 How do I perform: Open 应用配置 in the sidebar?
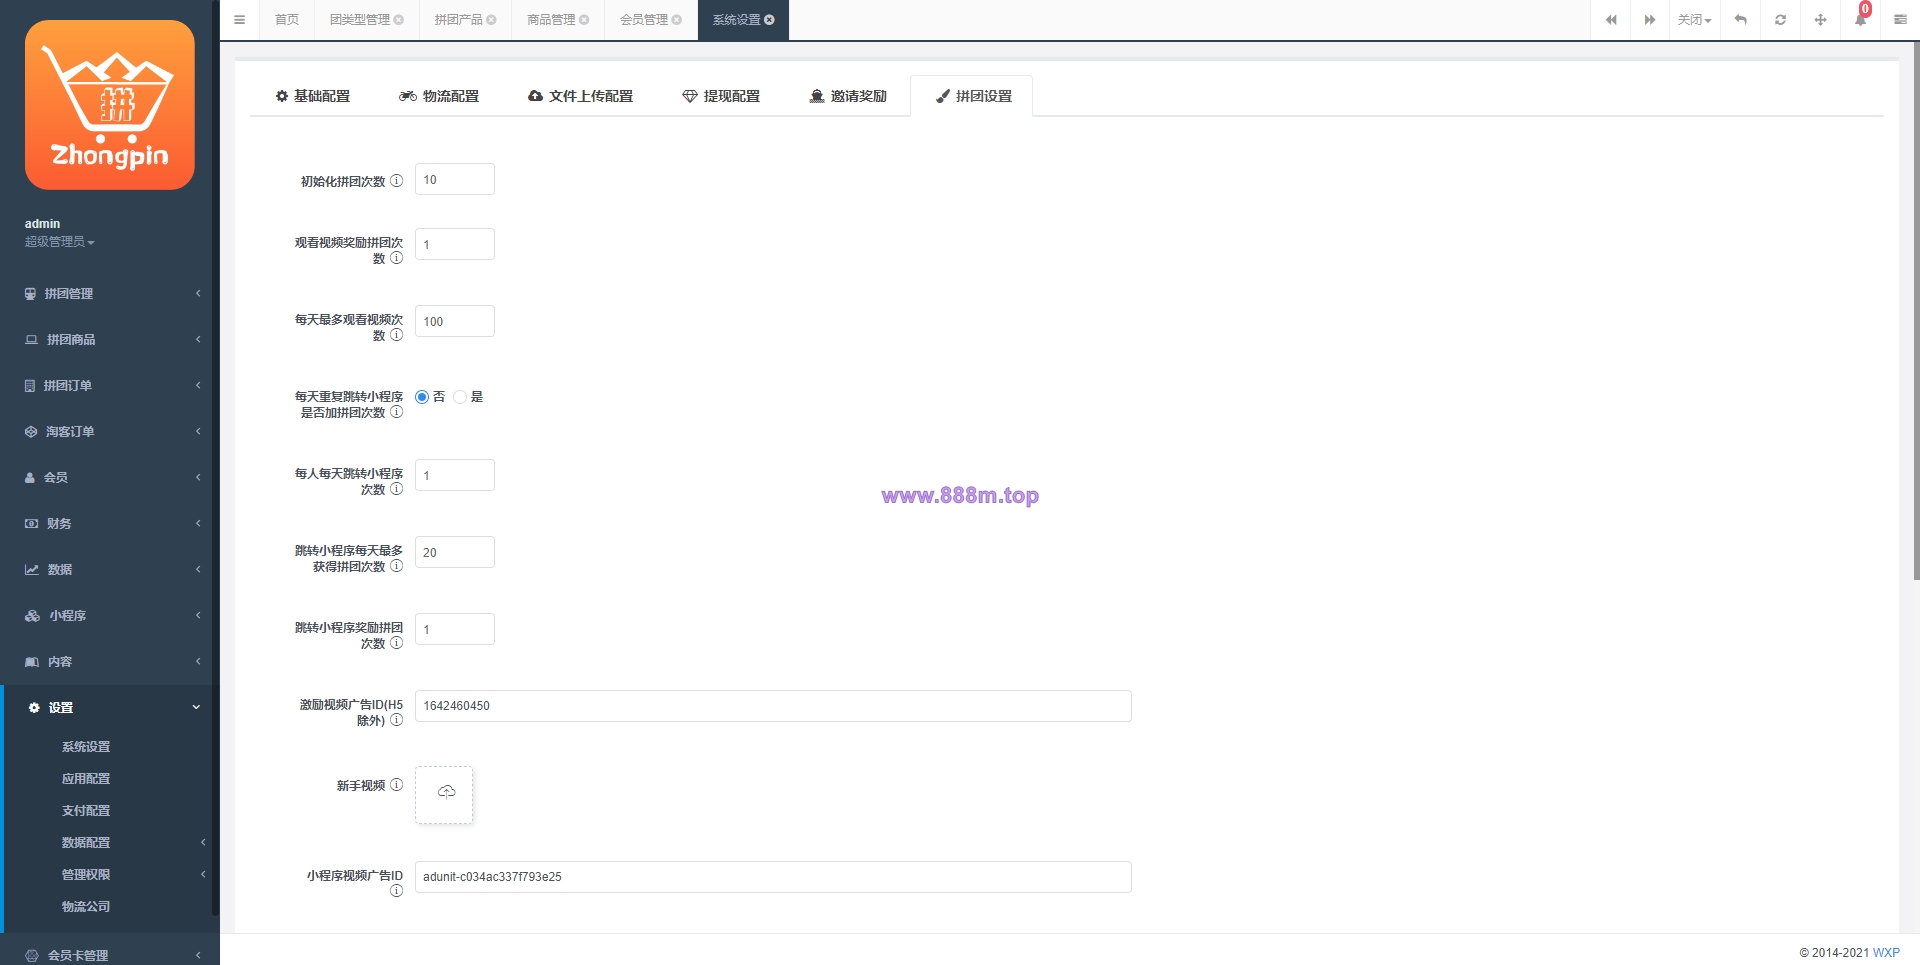click(x=86, y=779)
